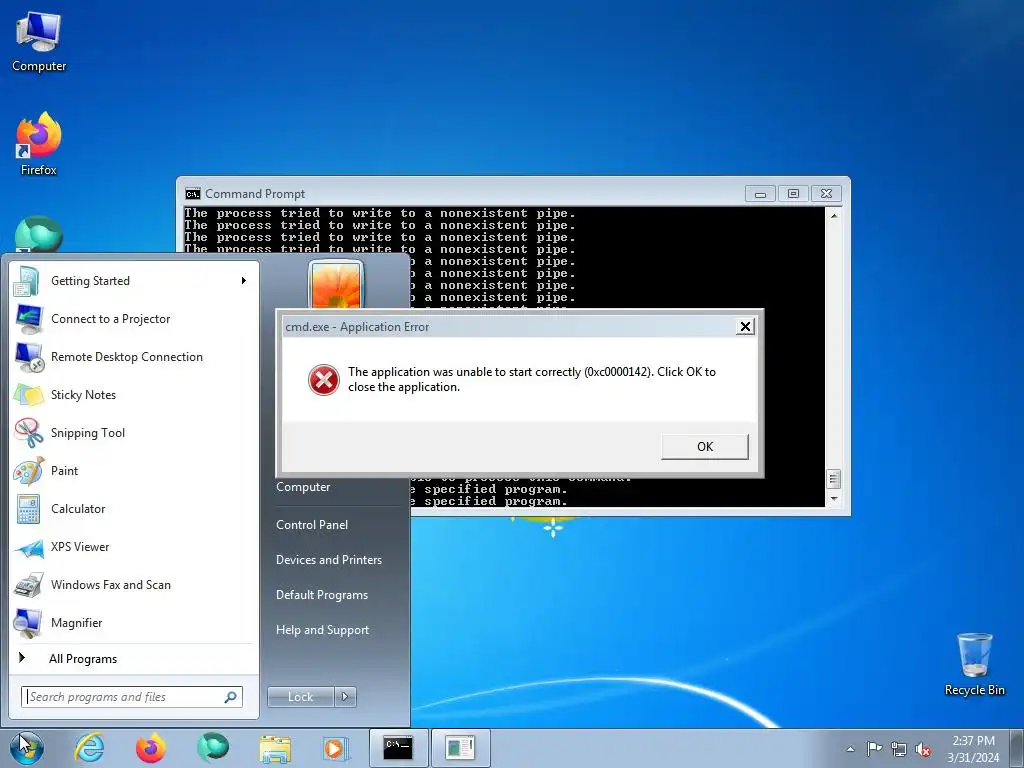The image size is (1024, 768).
Task: Click the taskbar program icon beside Command Prompt
Action: tap(460, 748)
